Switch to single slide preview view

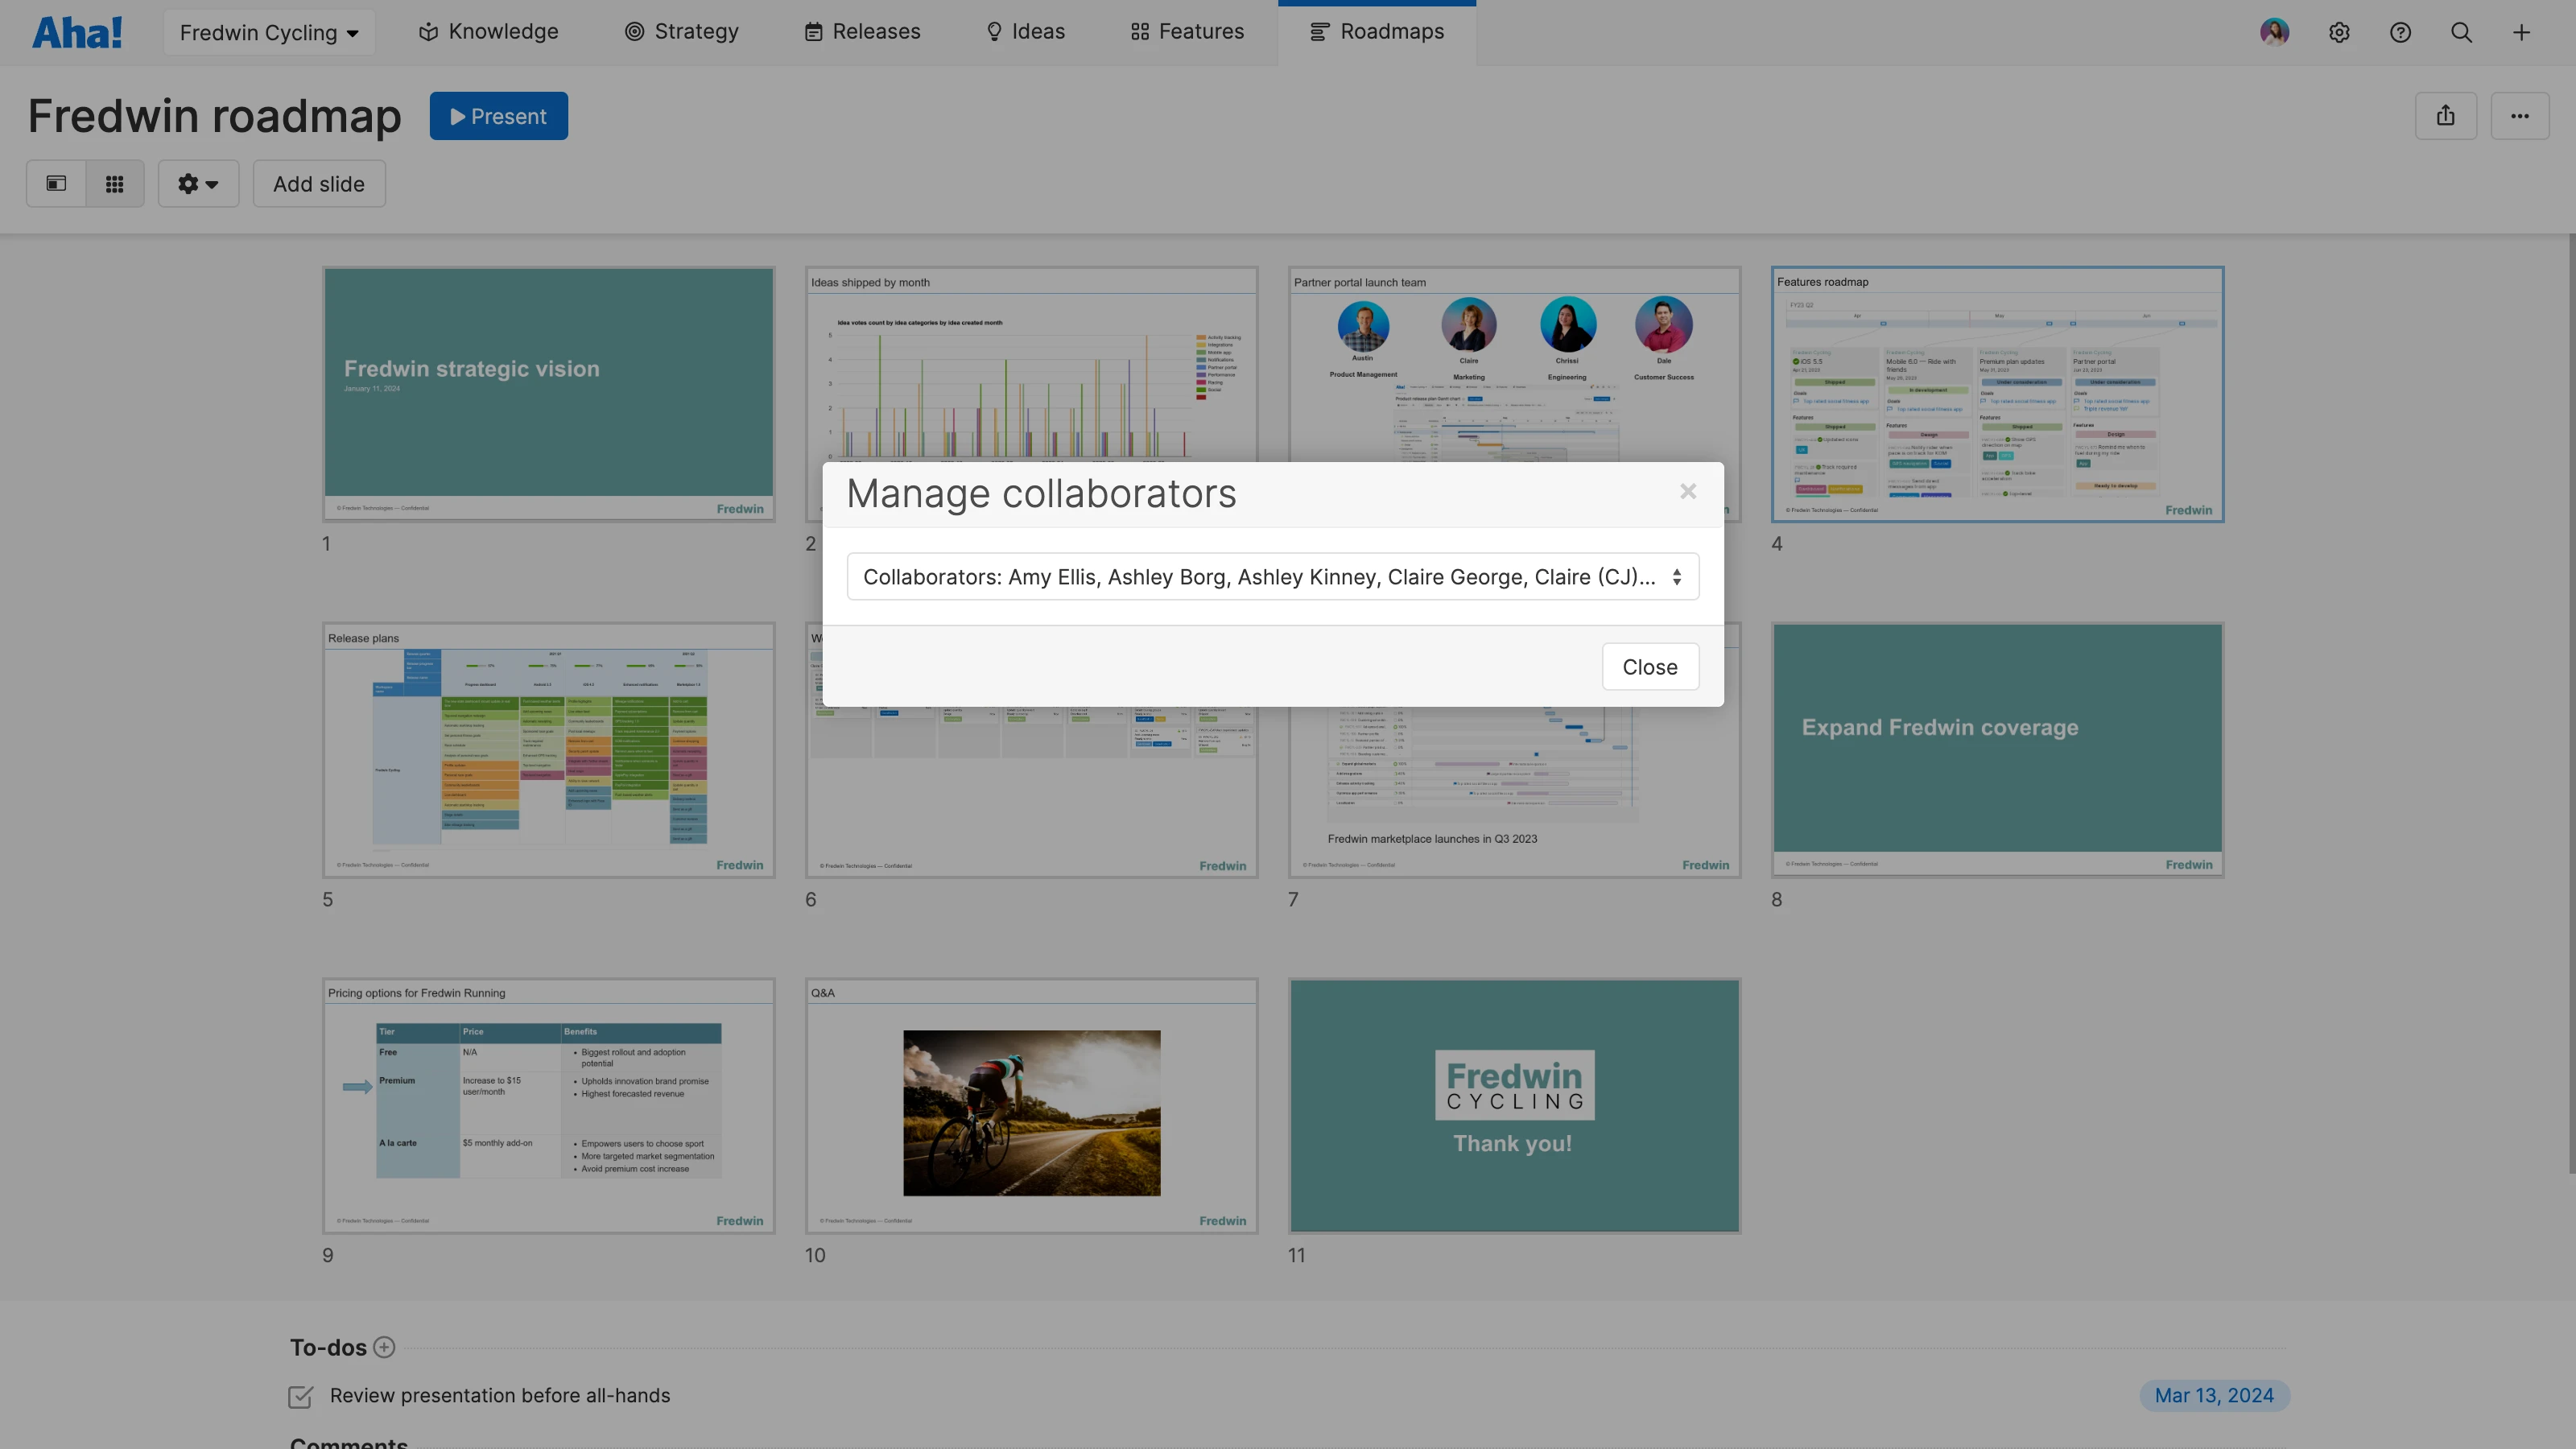pyautogui.click(x=55, y=183)
